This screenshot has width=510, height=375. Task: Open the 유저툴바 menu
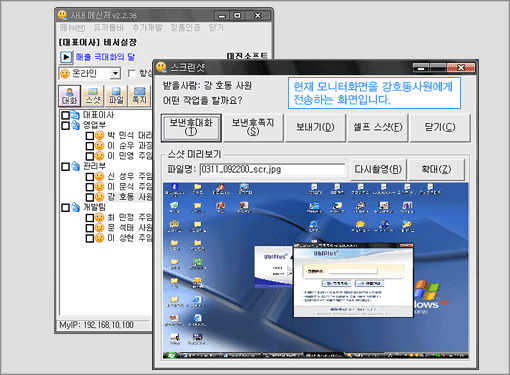point(109,28)
